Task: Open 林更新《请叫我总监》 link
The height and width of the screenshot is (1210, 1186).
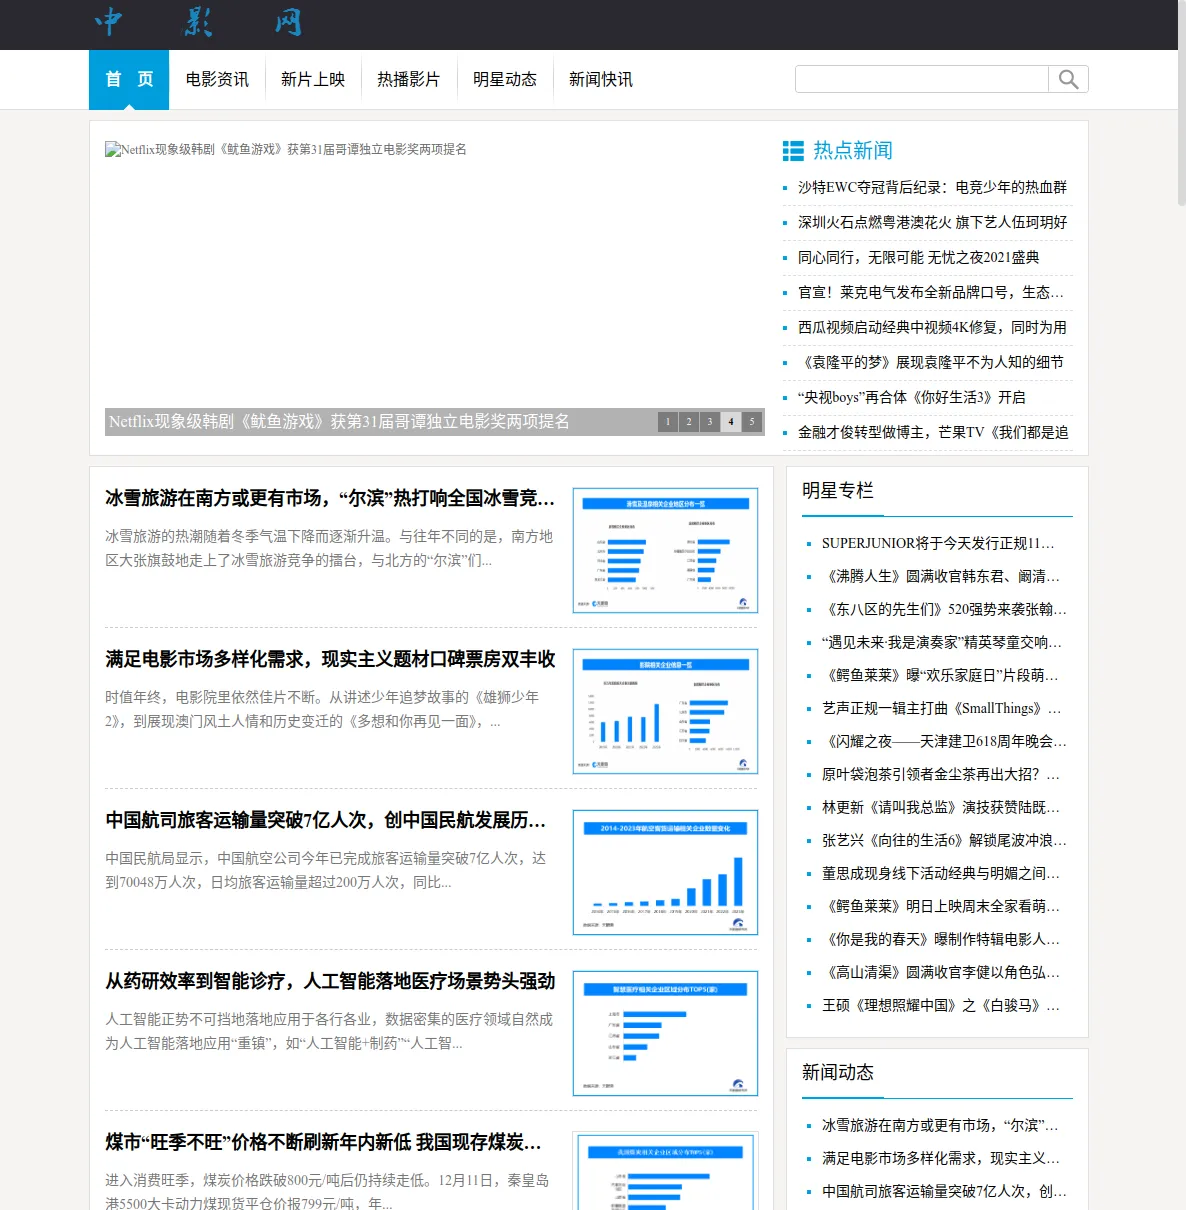Action: coord(941,807)
